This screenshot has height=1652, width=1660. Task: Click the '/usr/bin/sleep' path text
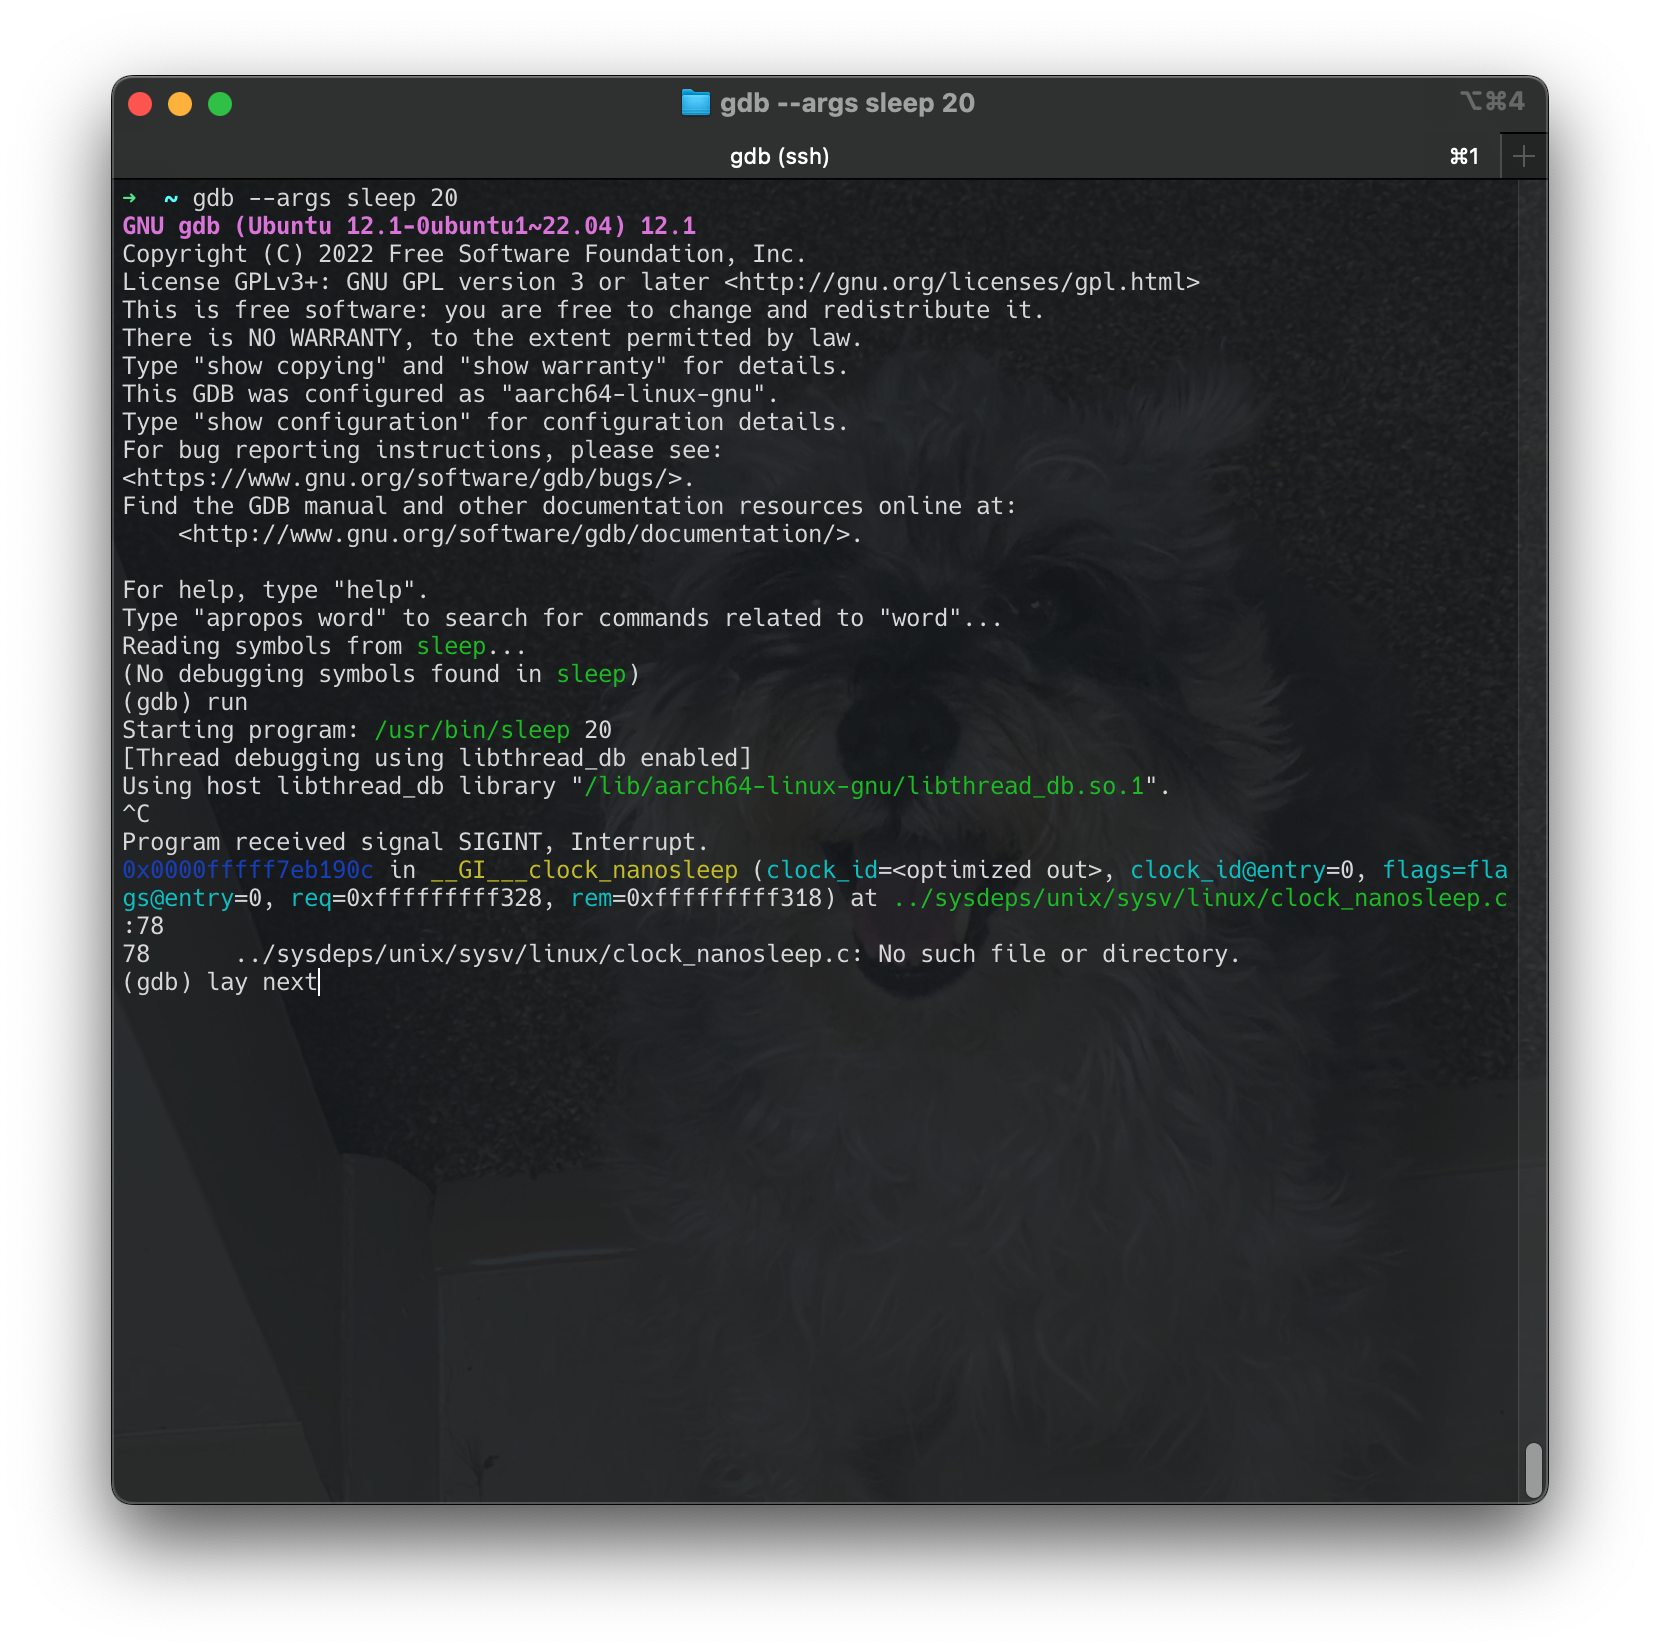coord(470,730)
